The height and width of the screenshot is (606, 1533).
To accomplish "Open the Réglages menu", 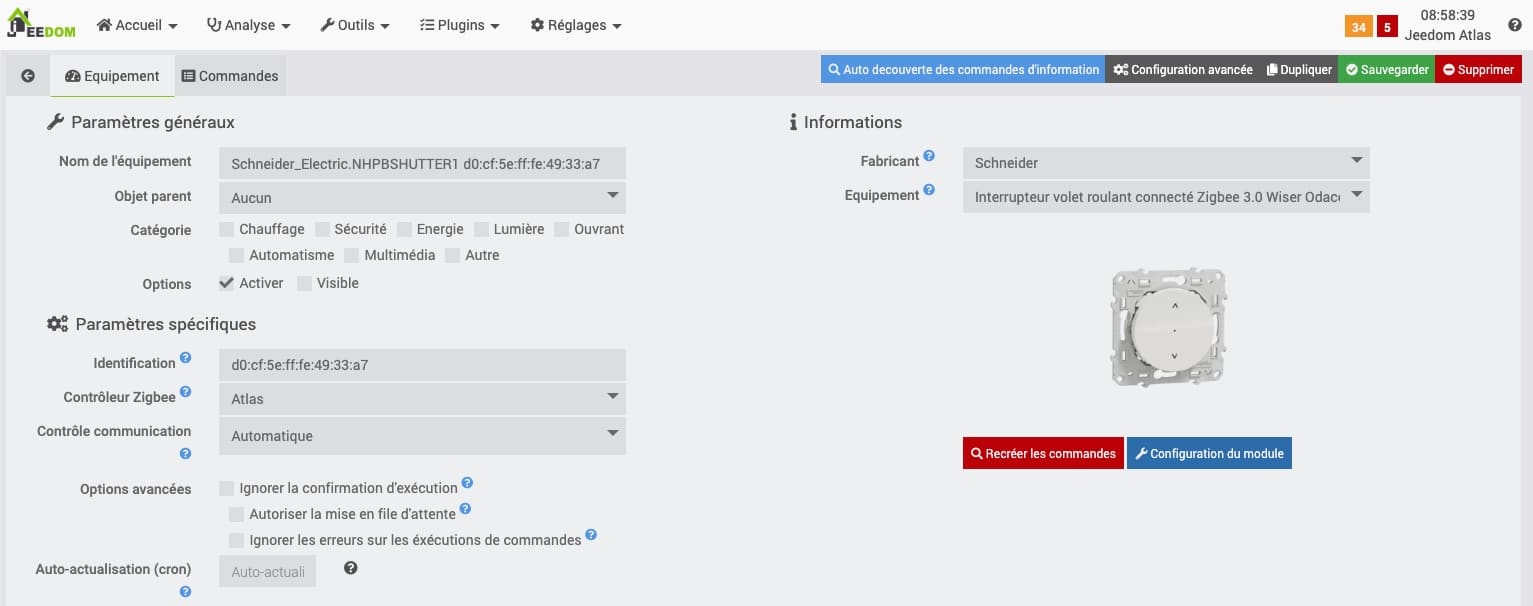I will 576,25.
